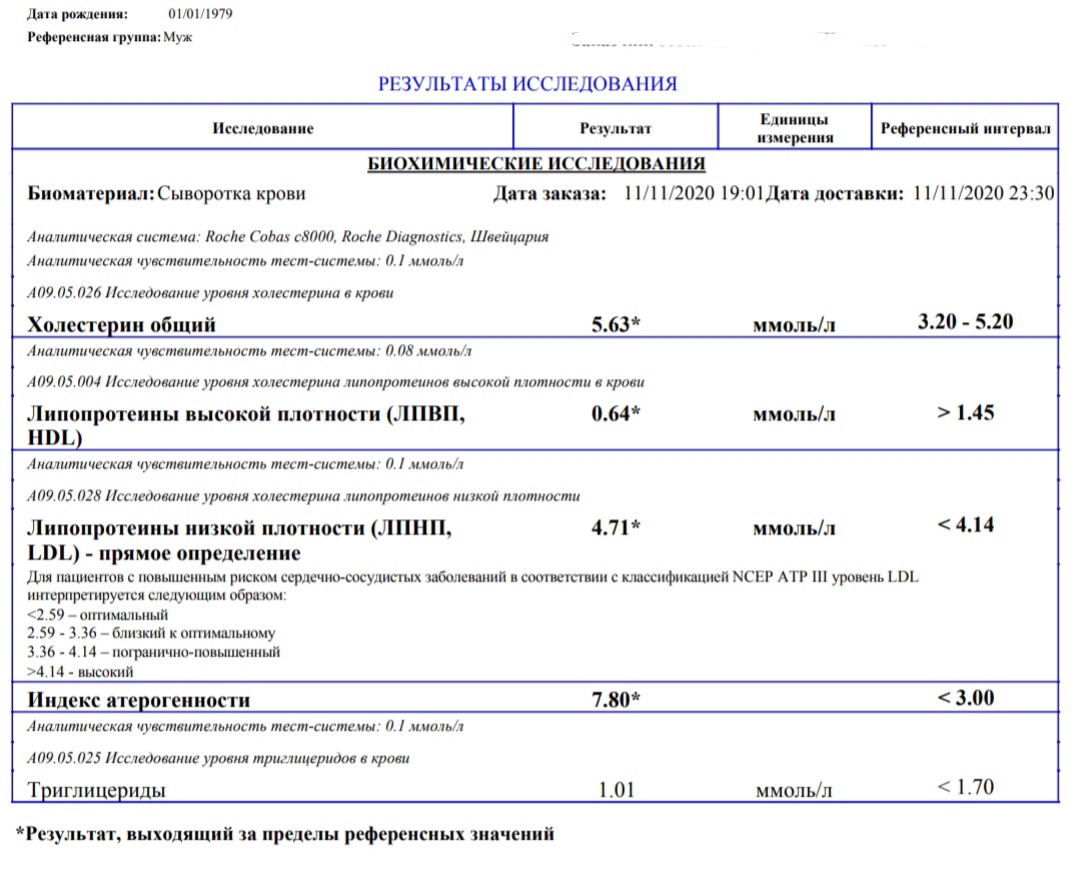The height and width of the screenshot is (871, 1080).
Task: Click the reference interval 3.20 - 5.20
Action: coord(966,322)
